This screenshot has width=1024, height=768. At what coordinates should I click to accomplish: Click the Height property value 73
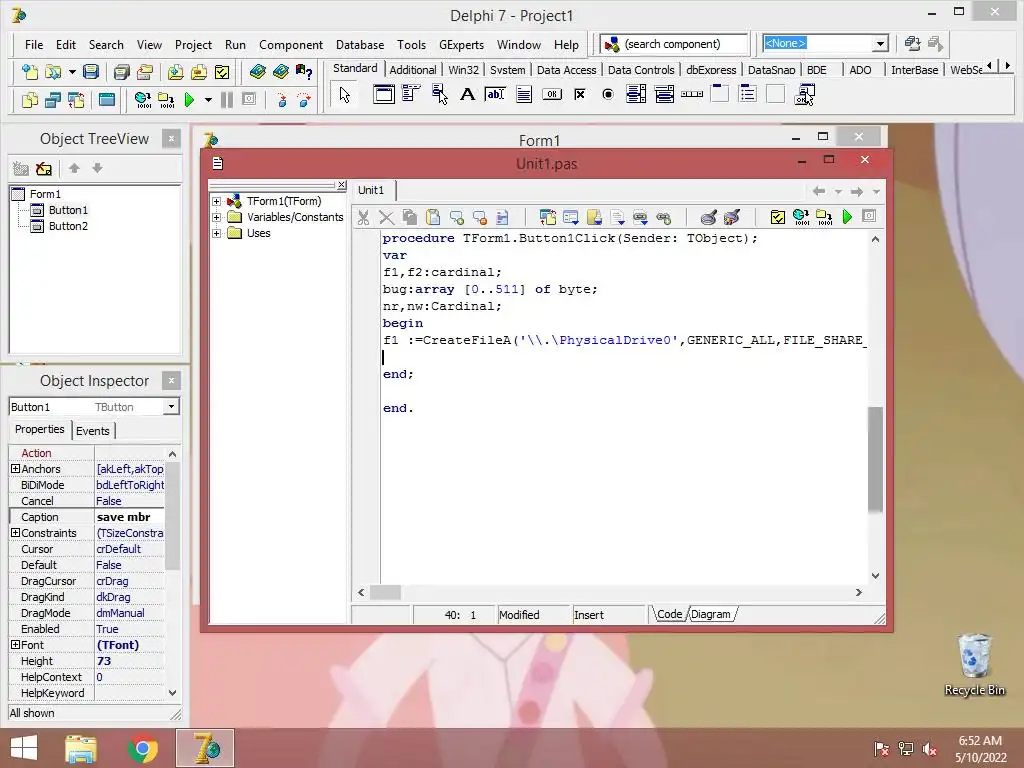(130, 662)
